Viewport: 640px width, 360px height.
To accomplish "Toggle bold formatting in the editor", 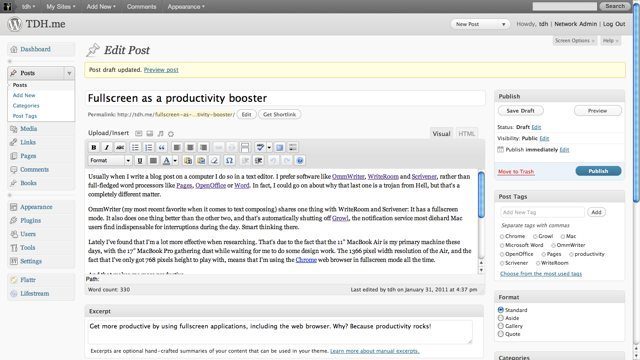I will click(x=93, y=147).
